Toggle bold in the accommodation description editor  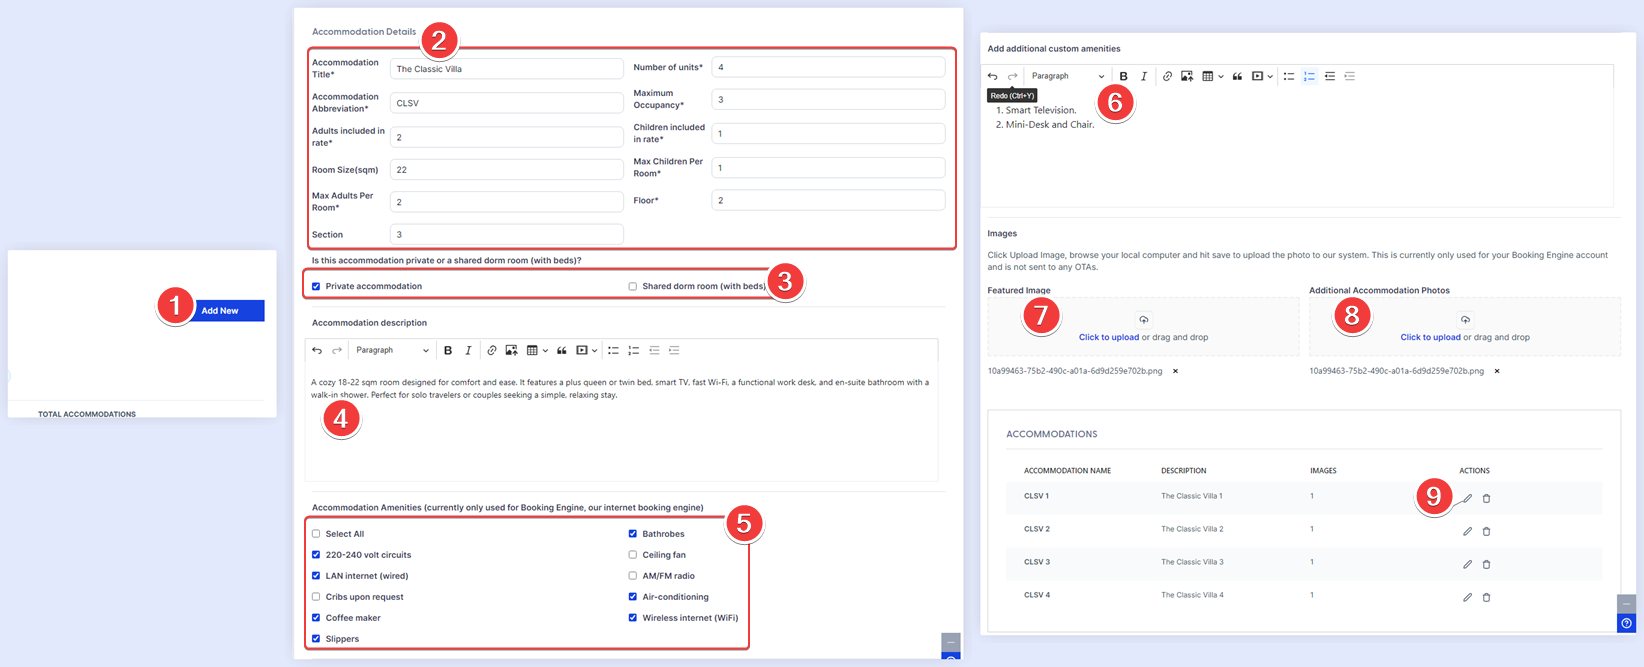(448, 351)
